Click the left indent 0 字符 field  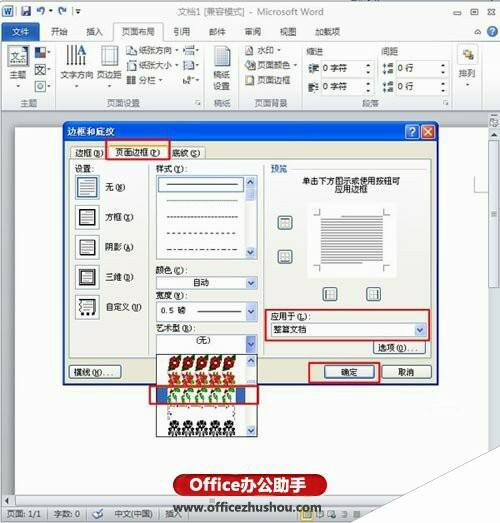coord(343,68)
